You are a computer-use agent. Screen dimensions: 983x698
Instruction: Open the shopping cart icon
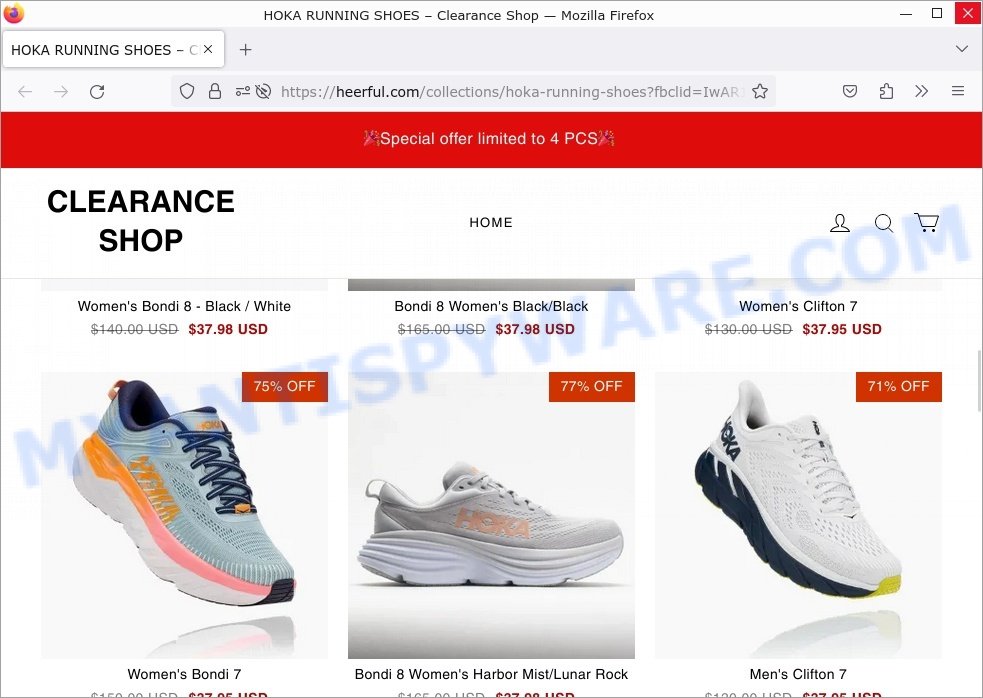926,222
